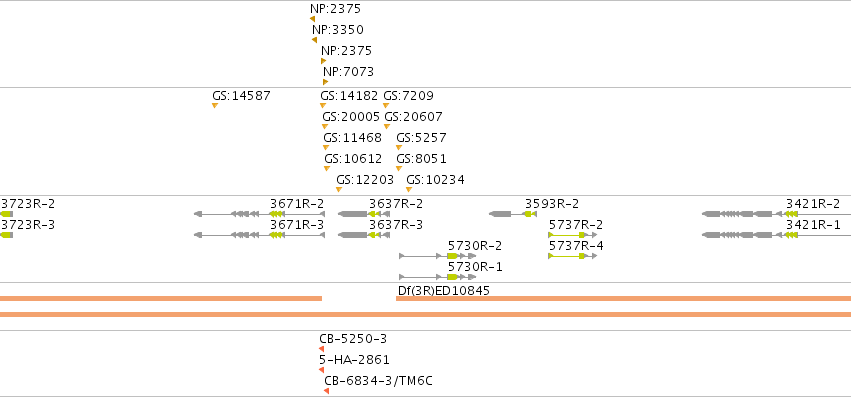
Task: Select the 3637R-2 transcript model
Action: (364, 214)
